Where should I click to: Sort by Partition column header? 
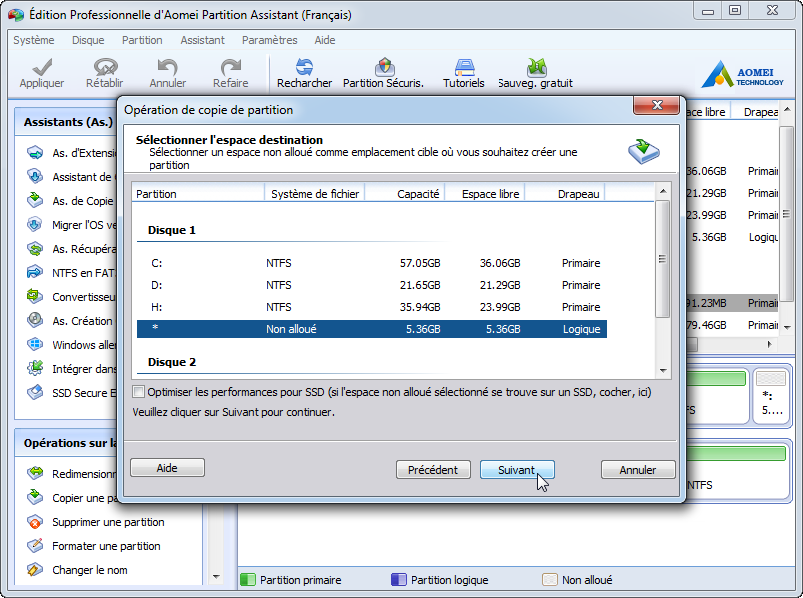[198, 194]
